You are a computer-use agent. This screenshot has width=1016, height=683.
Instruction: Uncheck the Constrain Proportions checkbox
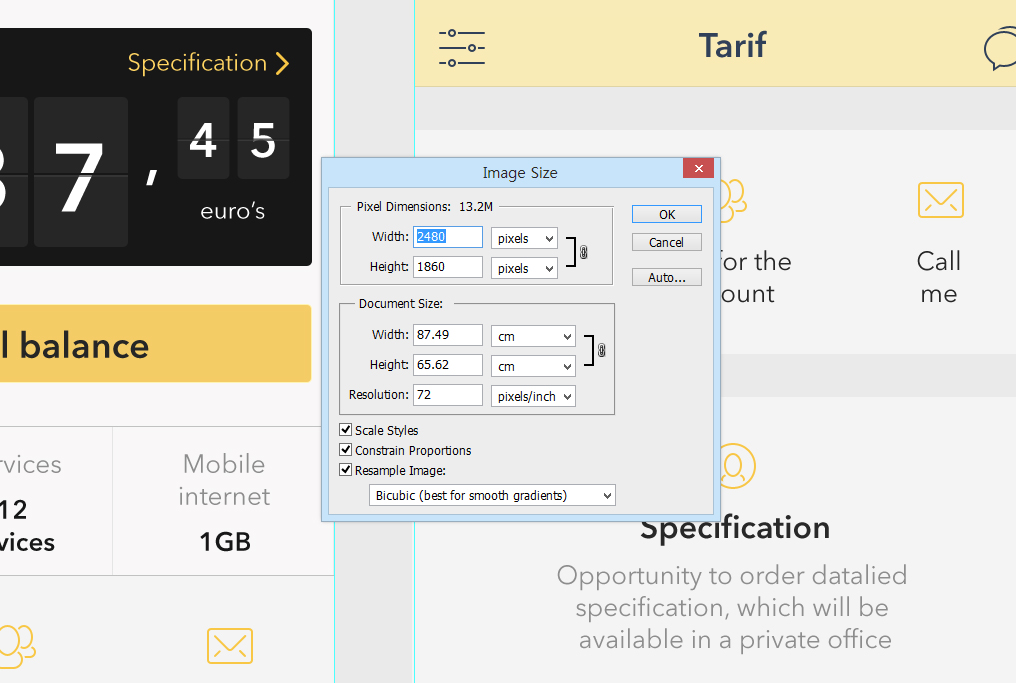pyautogui.click(x=346, y=450)
